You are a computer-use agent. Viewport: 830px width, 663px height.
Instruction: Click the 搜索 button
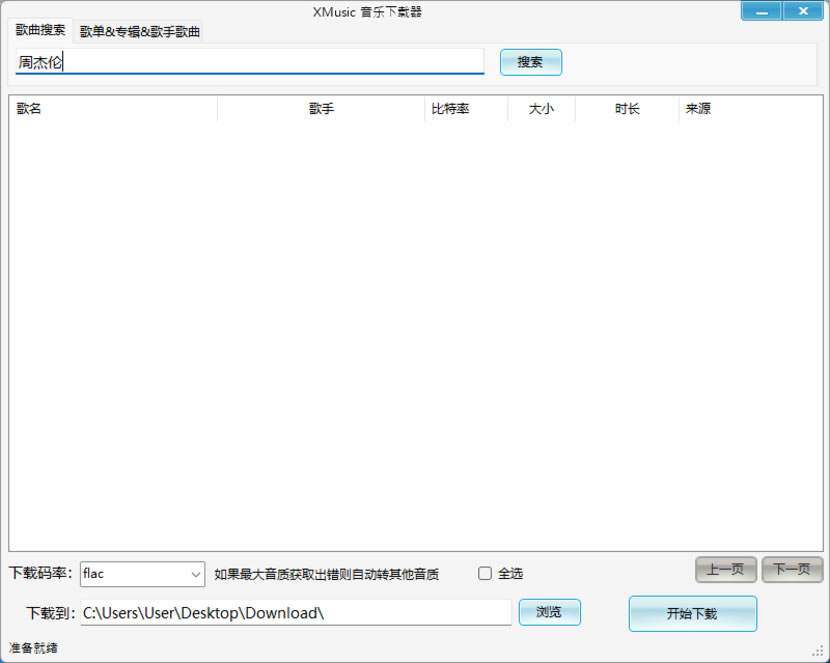(530, 62)
